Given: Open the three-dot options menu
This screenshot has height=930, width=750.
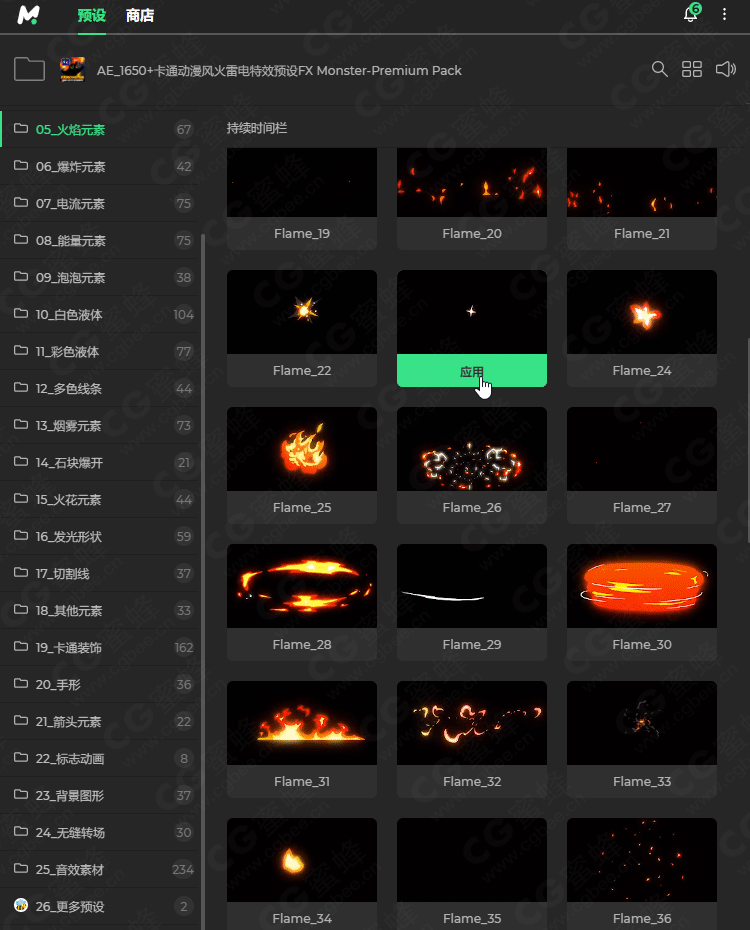Looking at the screenshot, I should coord(724,14).
